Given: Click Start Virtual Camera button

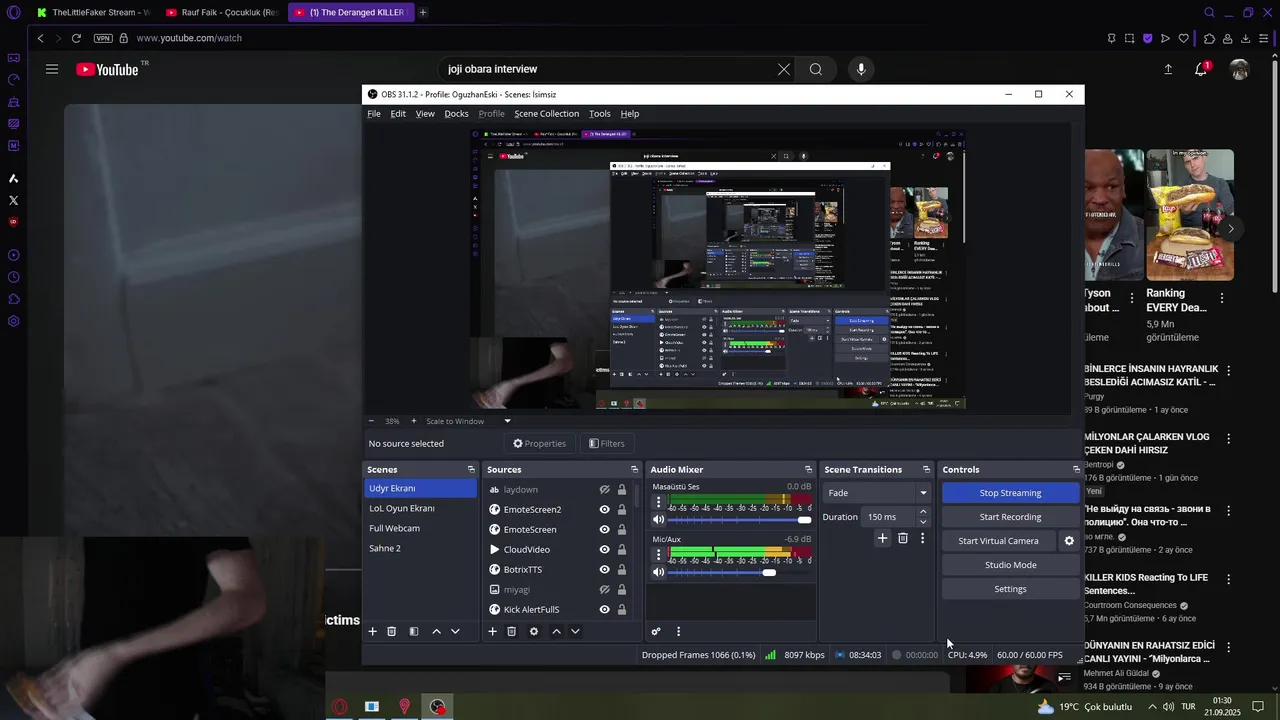Looking at the screenshot, I should point(998,541).
